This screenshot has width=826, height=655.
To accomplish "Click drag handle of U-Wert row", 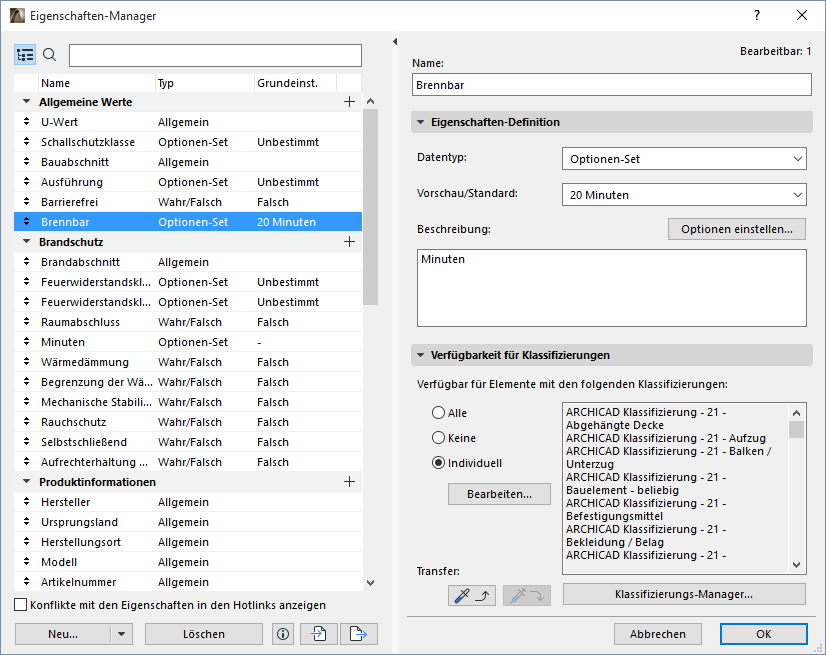I will 26,122.
